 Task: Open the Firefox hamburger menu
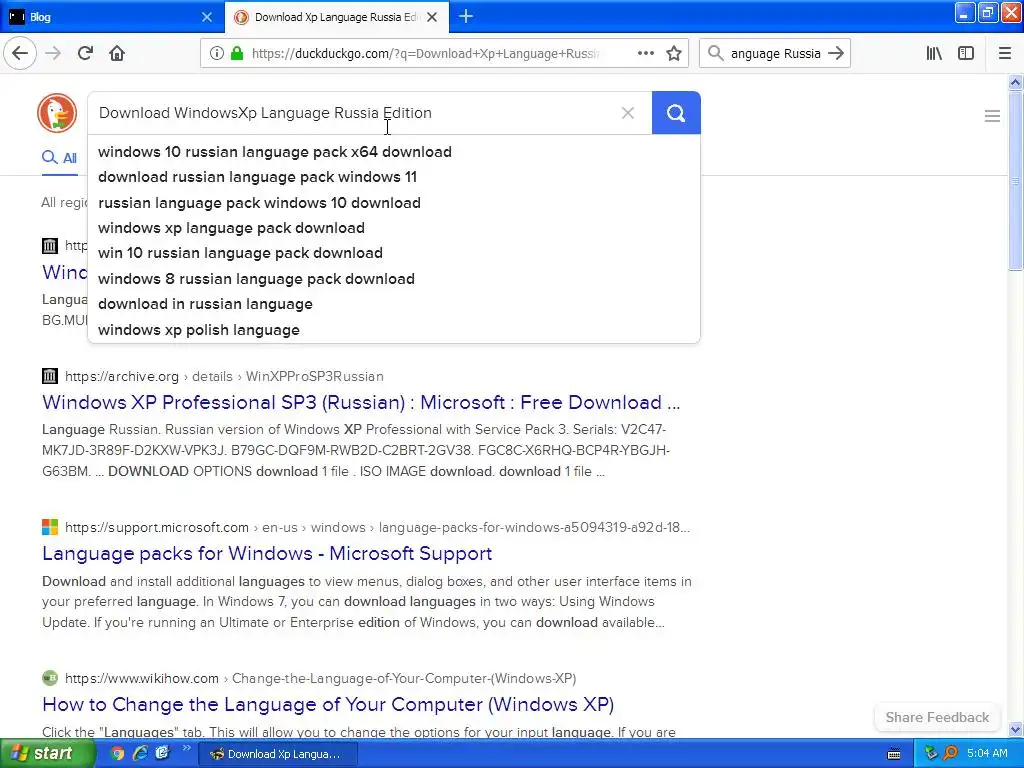(x=1004, y=54)
